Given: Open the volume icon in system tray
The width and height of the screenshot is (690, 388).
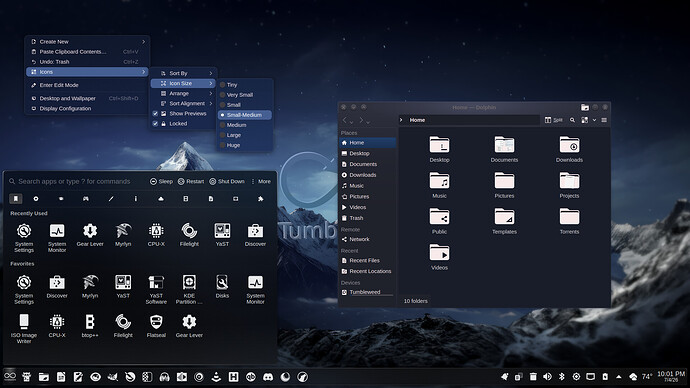Looking at the screenshot, I should (x=547, y=377).
